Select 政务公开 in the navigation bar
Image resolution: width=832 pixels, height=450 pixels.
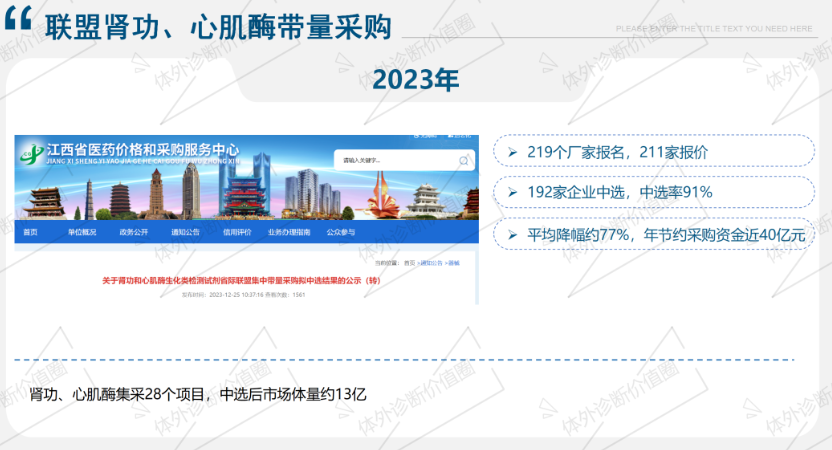[x=133, y=233]
